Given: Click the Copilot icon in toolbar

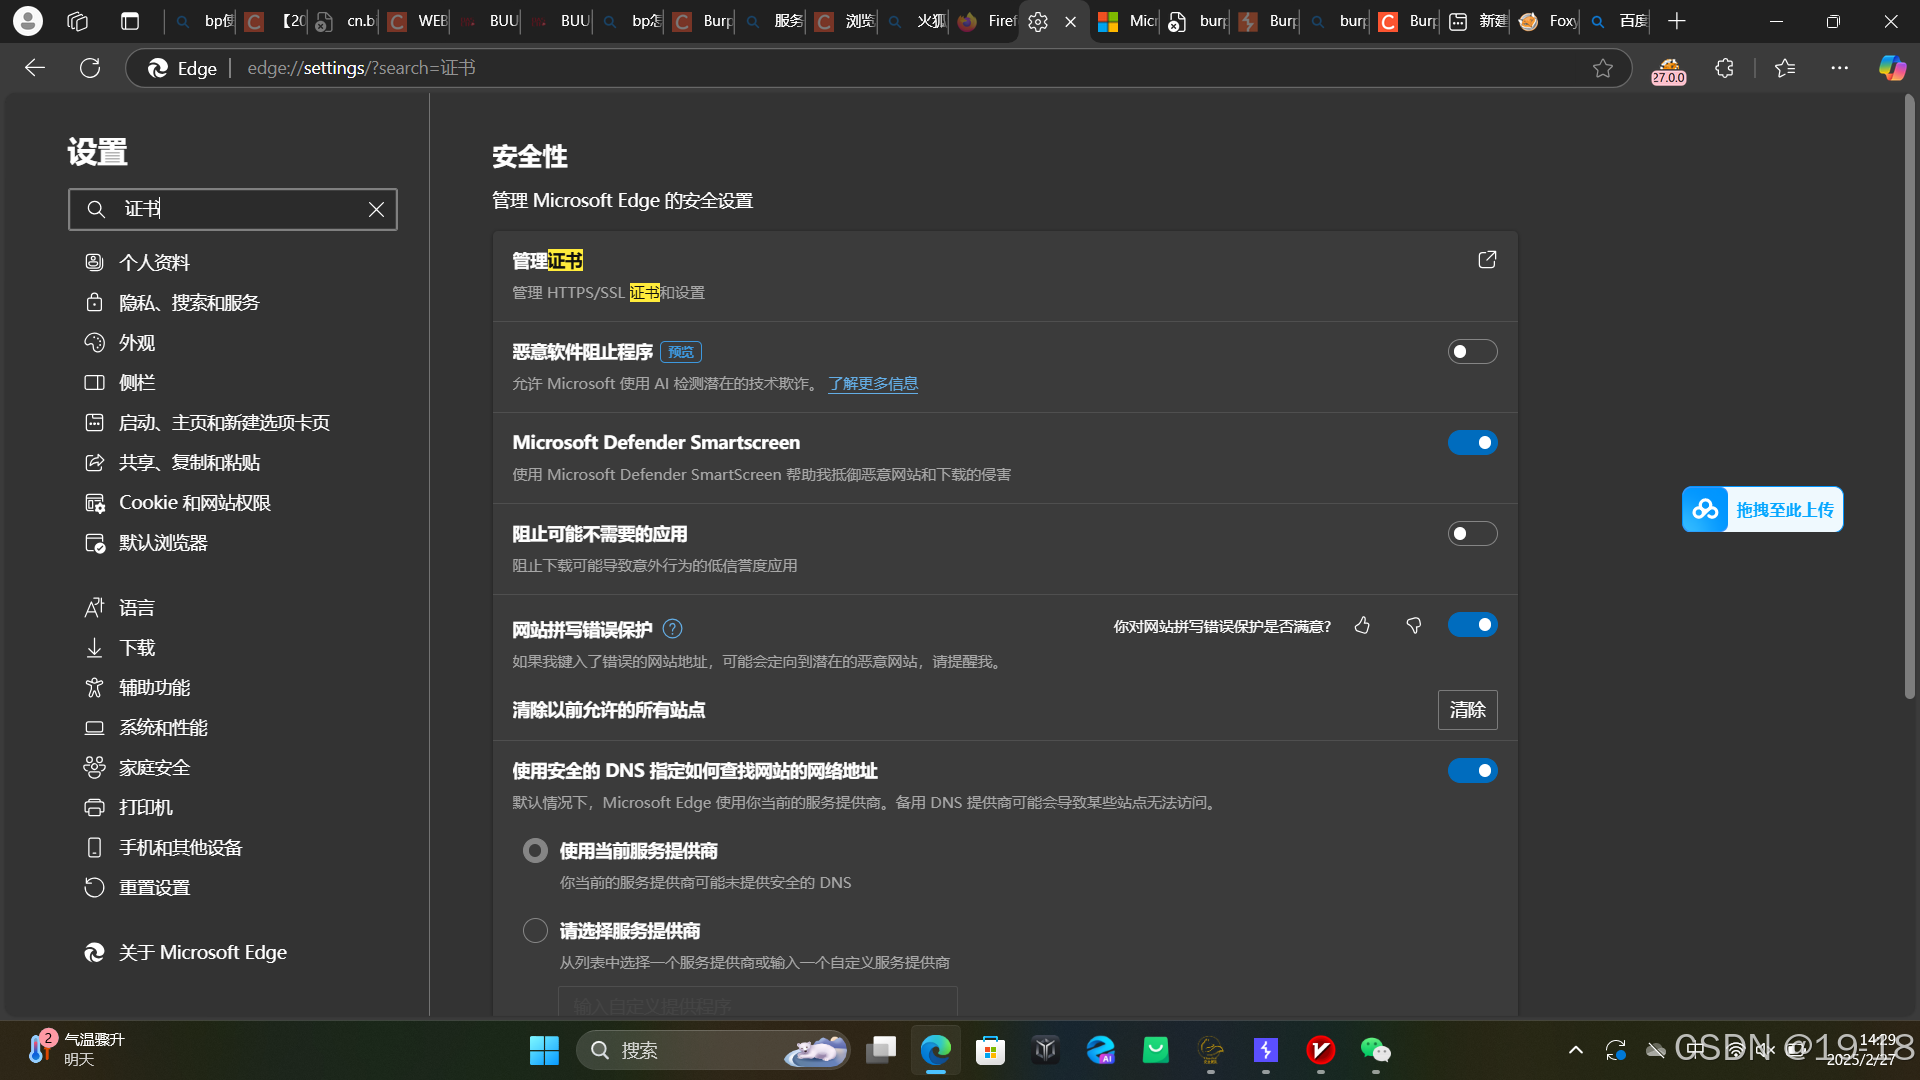Looking at the screenshot, I should [1891, 68].
